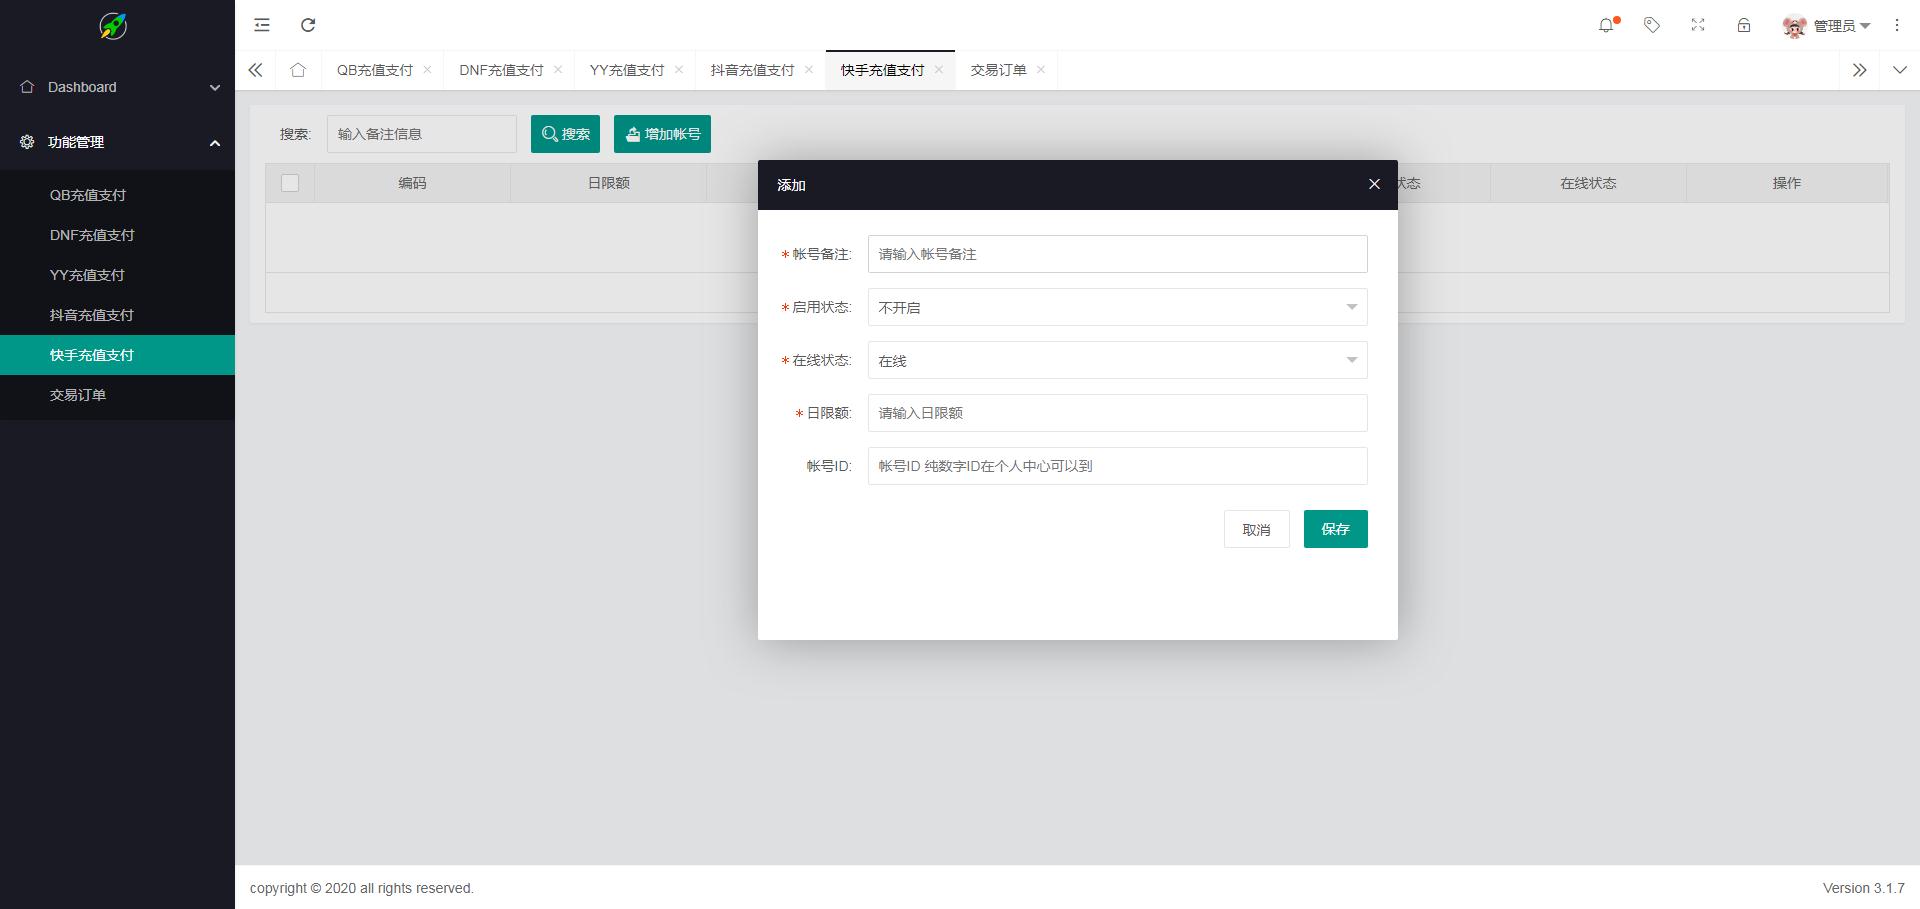Open the notifications bell

pyautogui.click(x=1606, y=25)
